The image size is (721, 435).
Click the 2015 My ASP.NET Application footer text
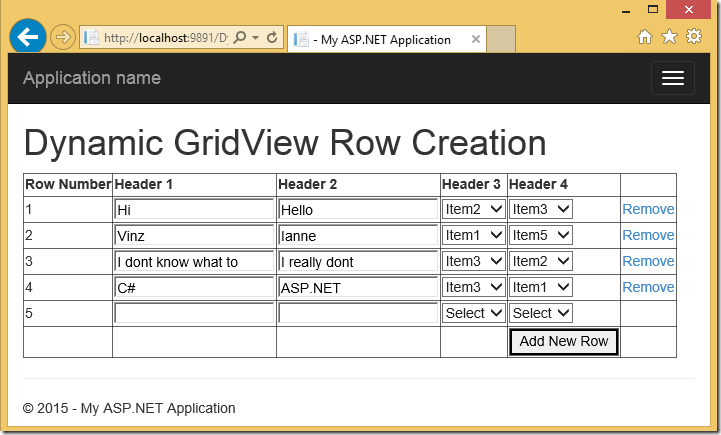tap(129, 408)
